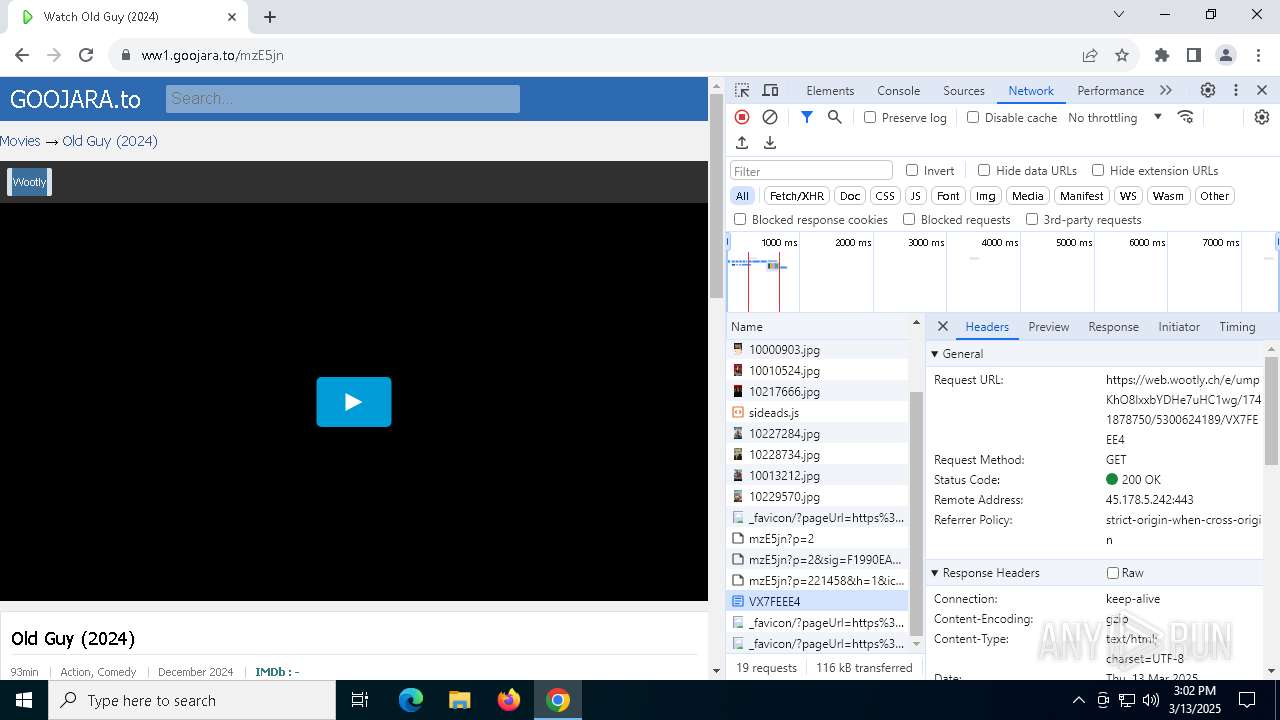
Task: Check Blocked requests checkbox
Action: [x=909, y=219]
